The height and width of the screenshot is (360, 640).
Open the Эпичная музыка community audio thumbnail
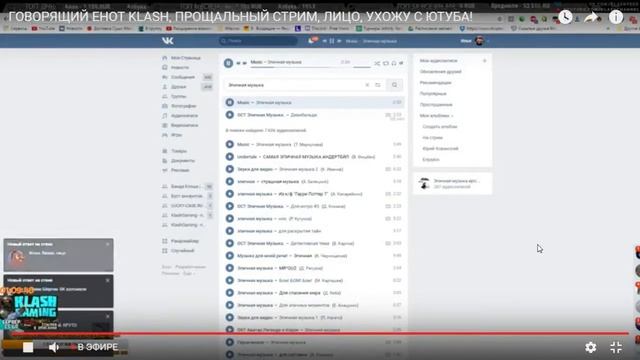[424, 183]
